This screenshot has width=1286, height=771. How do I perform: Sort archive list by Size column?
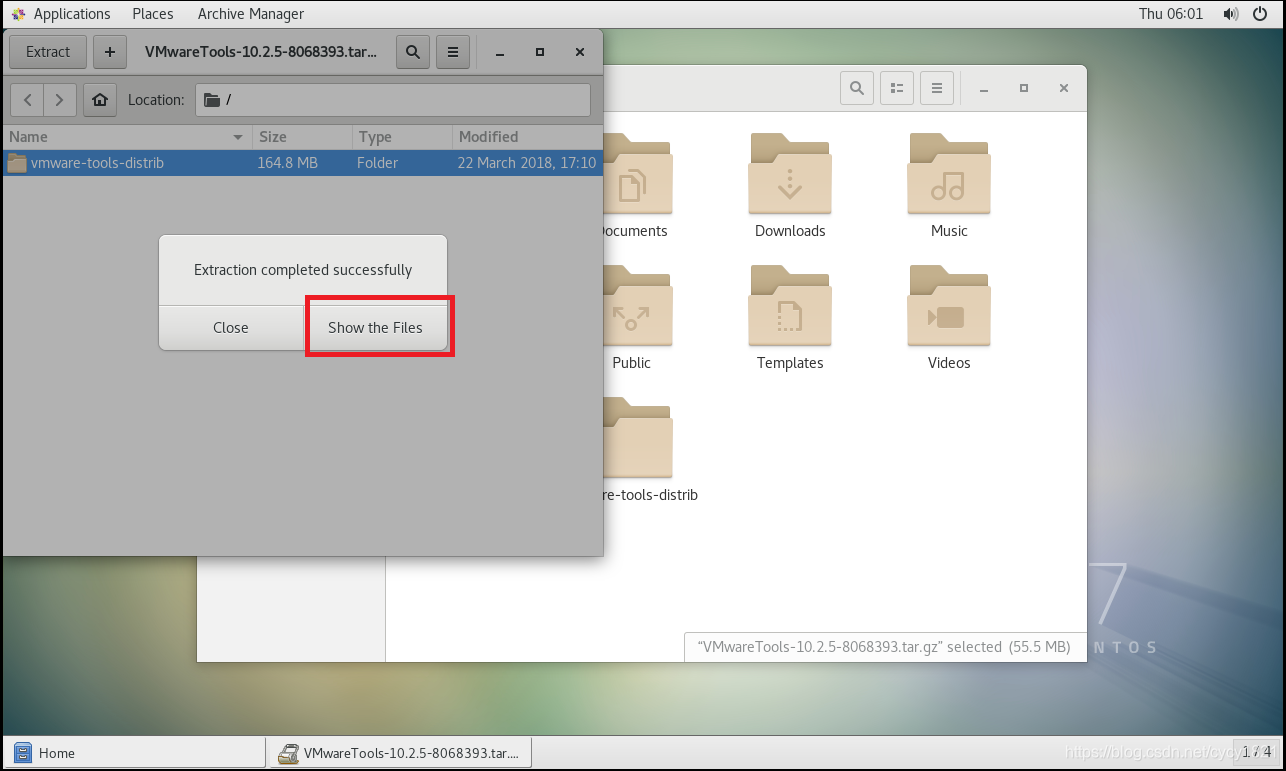point(302,137)
